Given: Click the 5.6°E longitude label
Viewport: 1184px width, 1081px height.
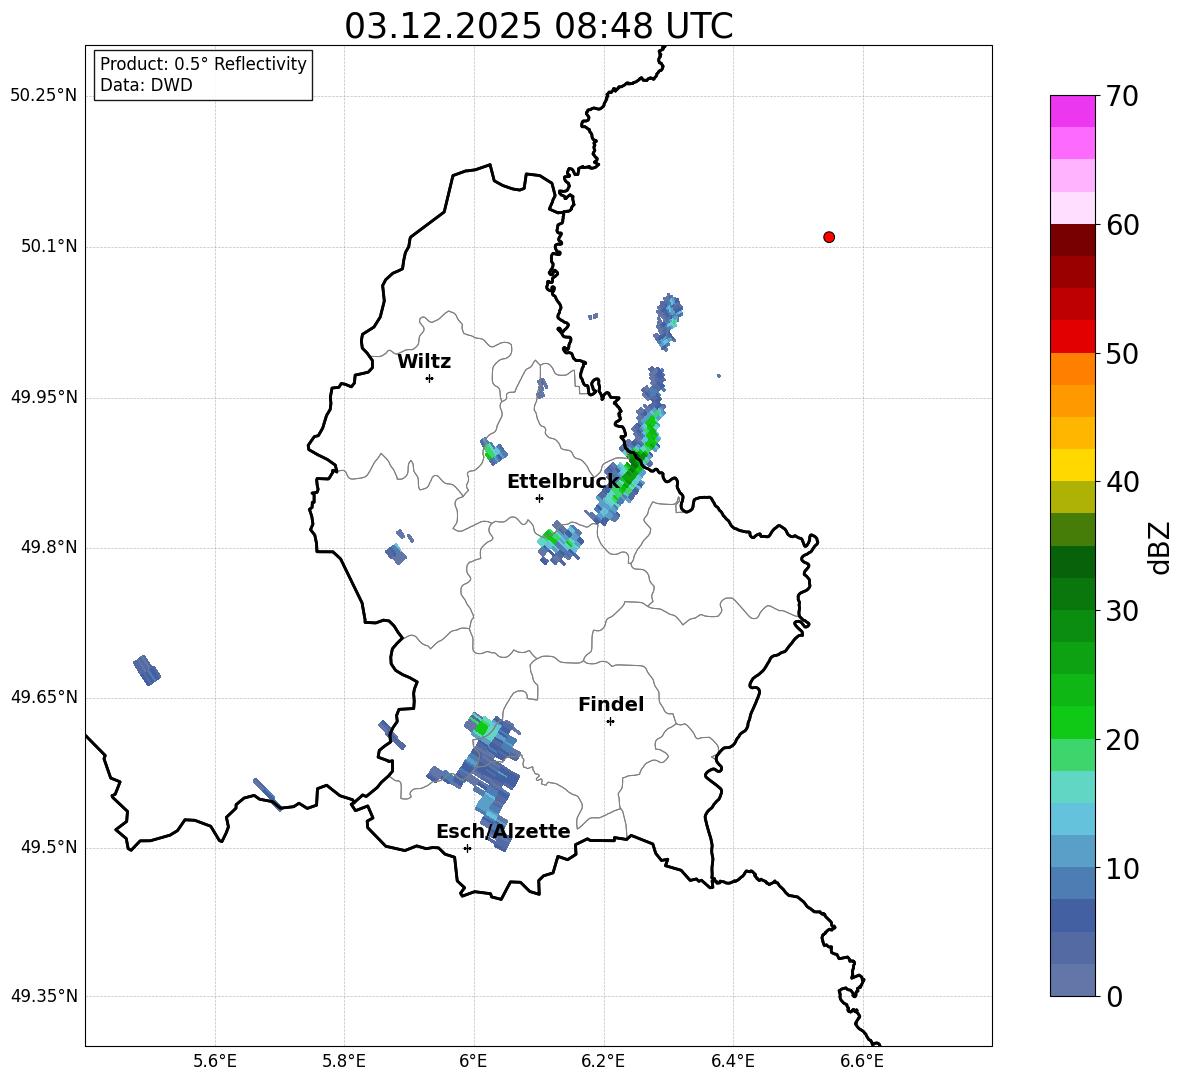Looking at the screenshot, I should pos(215,1061).
